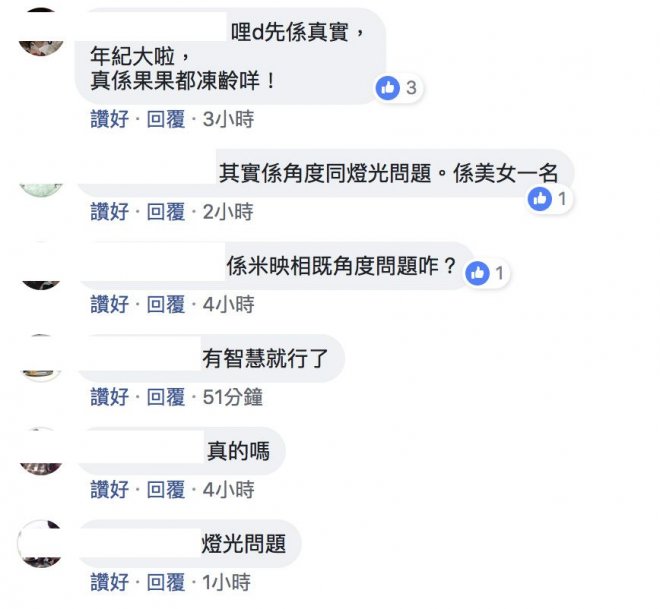660x609 pixels.
Task: Click 回覆 under 其實係角度同燈光問題 comment
Action: tap(166, 212)
